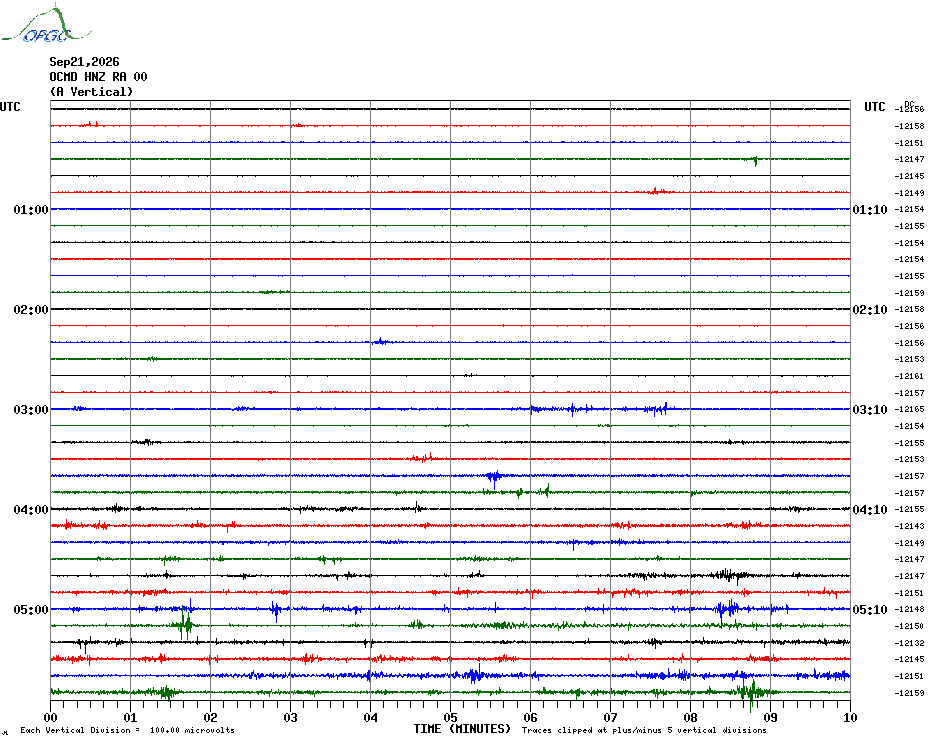Click the upper-left UTC header label
The image size is (930, 744).
(x=10, y=107)
